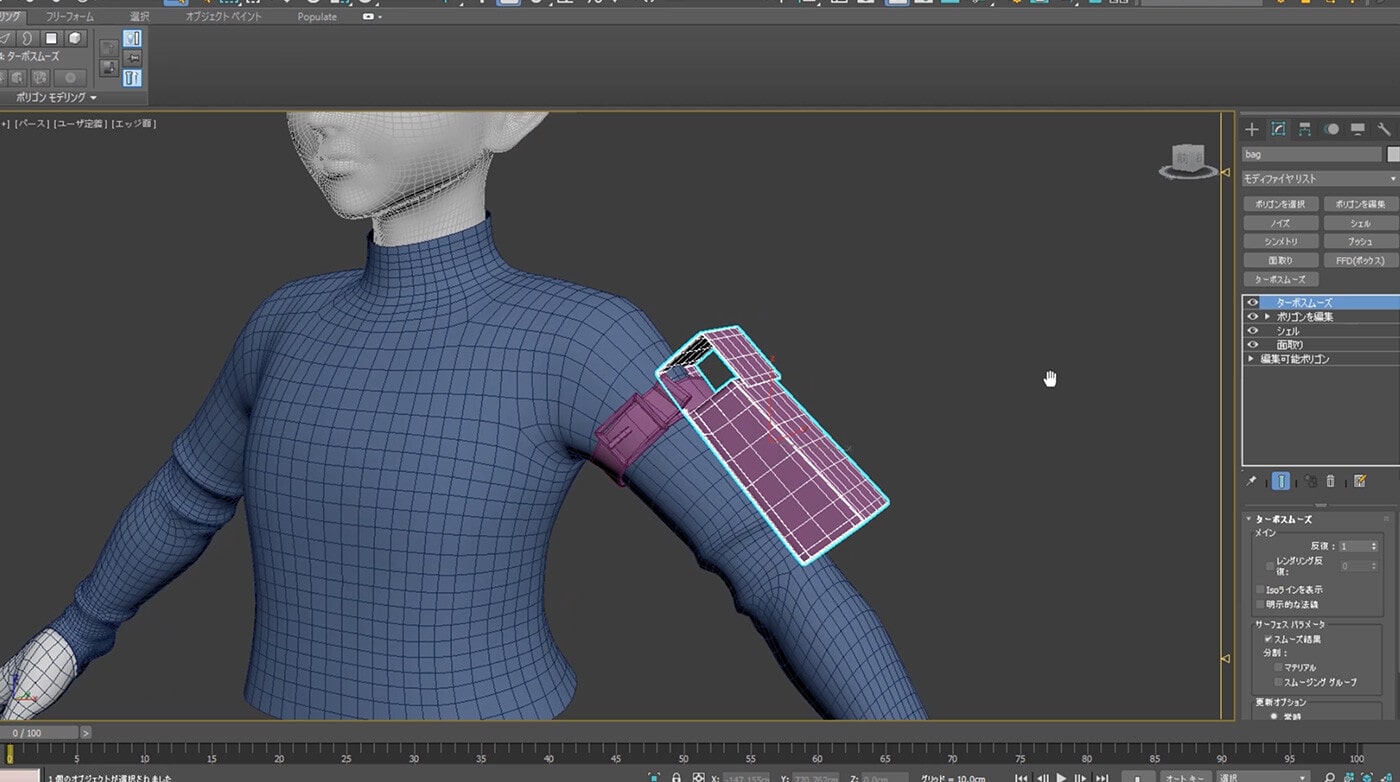Open the Utilities wrench panel

[x=1384, y=130]
